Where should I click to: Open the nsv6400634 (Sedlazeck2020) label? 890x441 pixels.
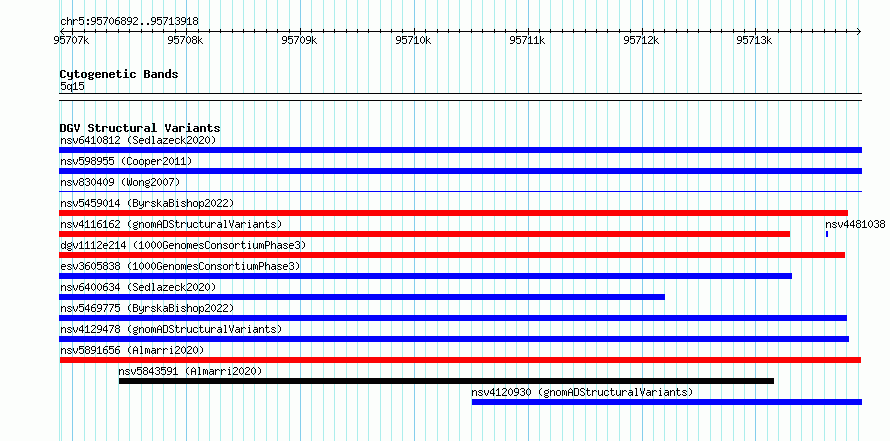click(138, 287)
